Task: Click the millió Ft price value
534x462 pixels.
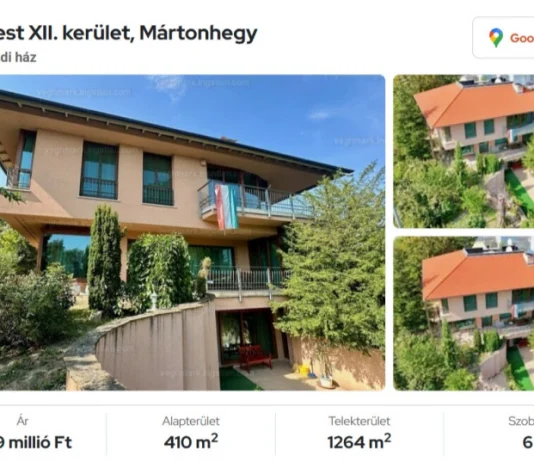Action: 35,442
